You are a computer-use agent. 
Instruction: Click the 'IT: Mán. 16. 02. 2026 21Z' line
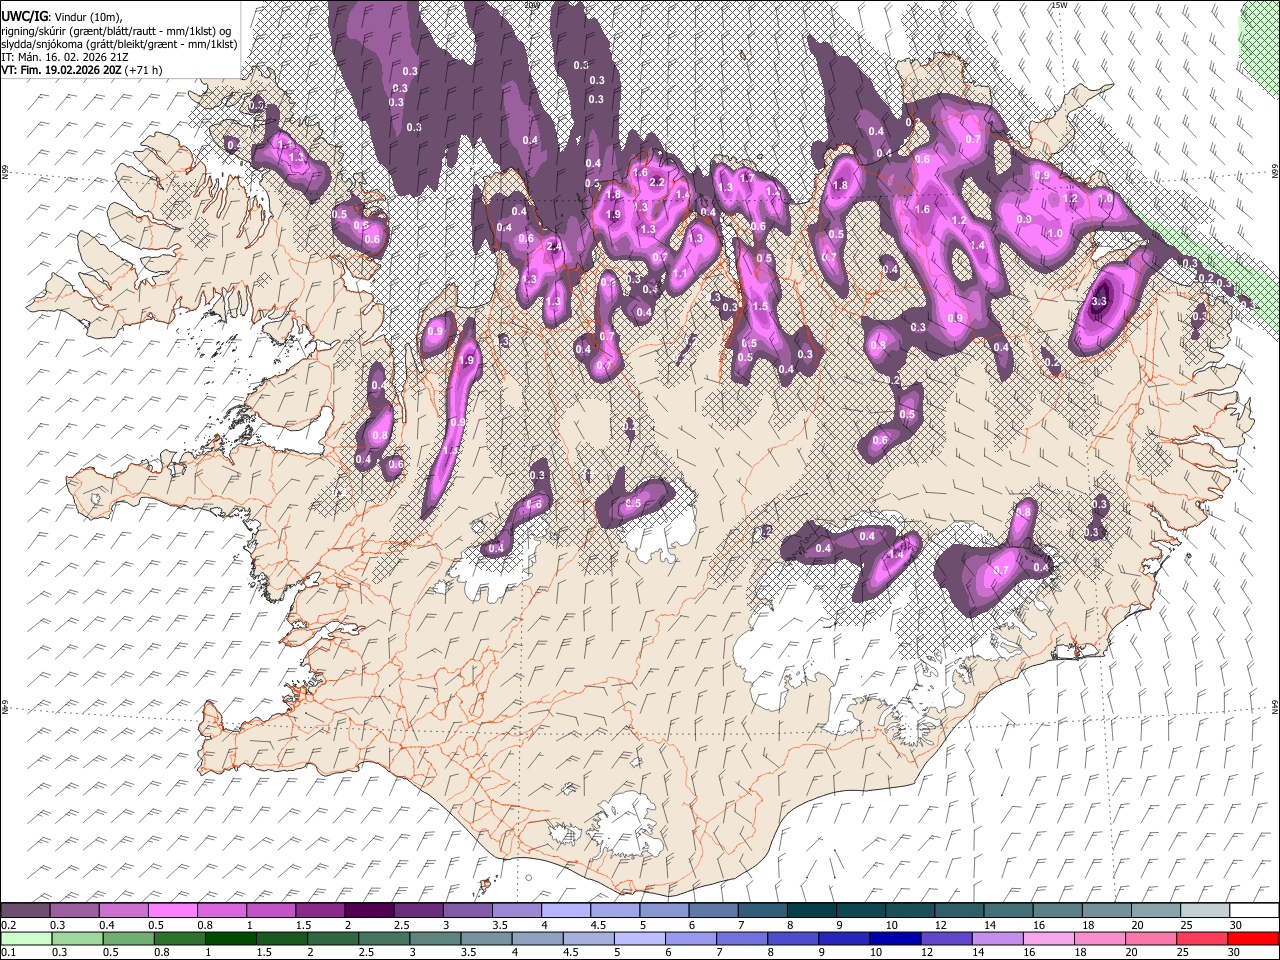(x=63, y=57)
